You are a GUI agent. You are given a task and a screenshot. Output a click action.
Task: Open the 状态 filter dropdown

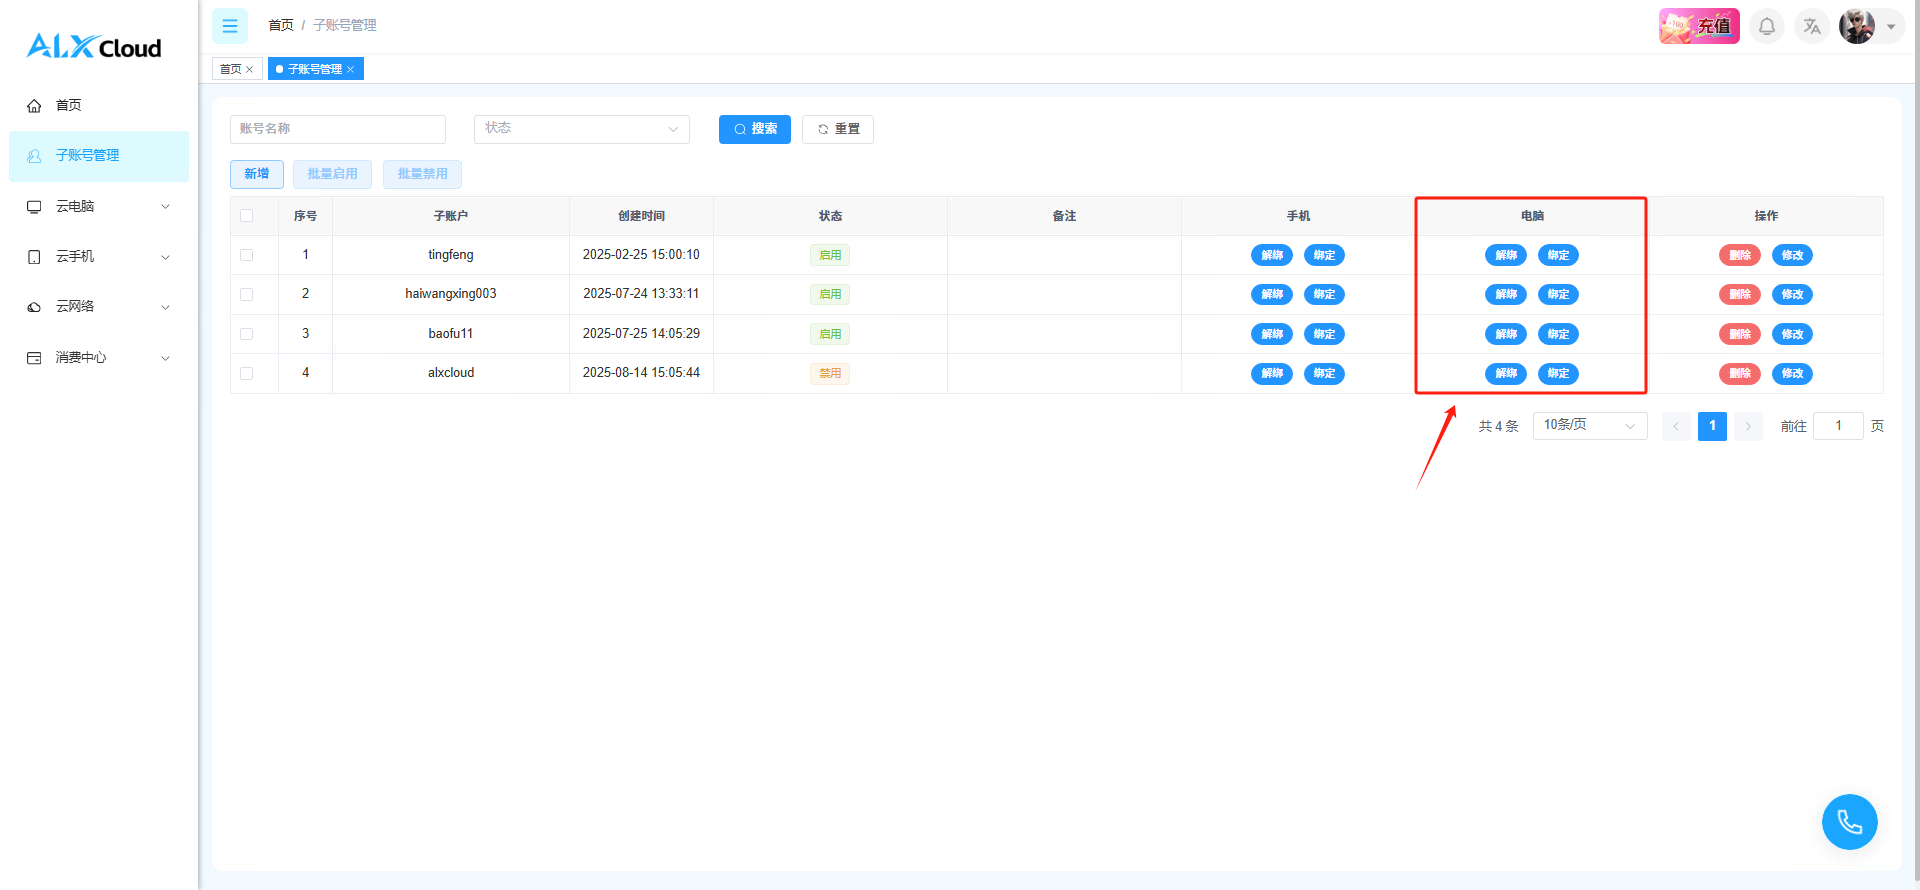(x=581, y=129)
